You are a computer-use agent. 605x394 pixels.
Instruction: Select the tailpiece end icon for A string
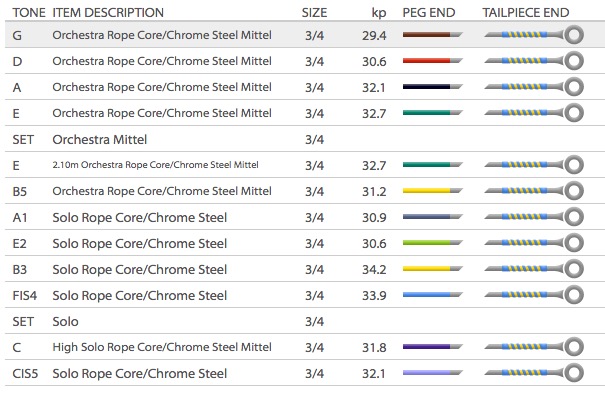534,87
